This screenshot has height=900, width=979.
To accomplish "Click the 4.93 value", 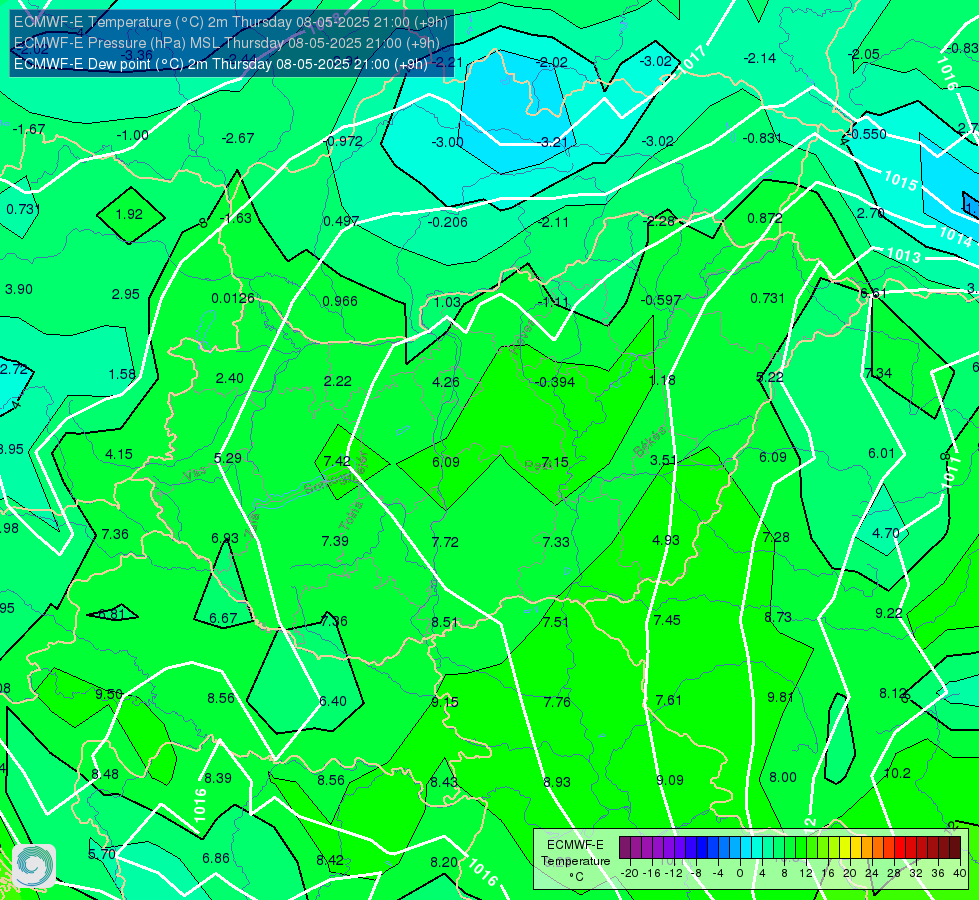I will pos(666,540).
